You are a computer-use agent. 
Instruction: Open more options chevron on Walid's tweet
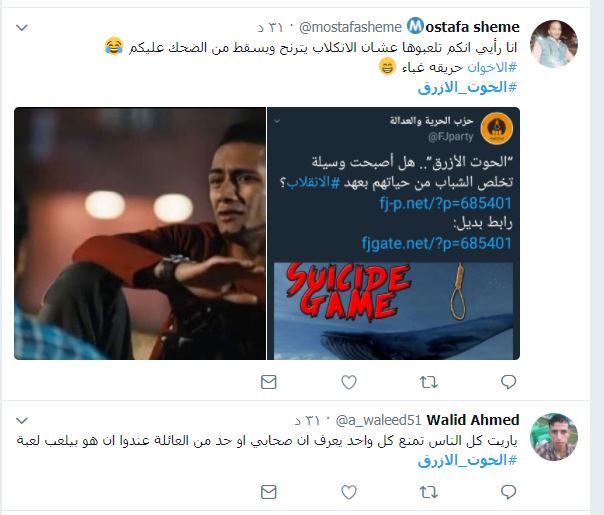click(22, 420)
